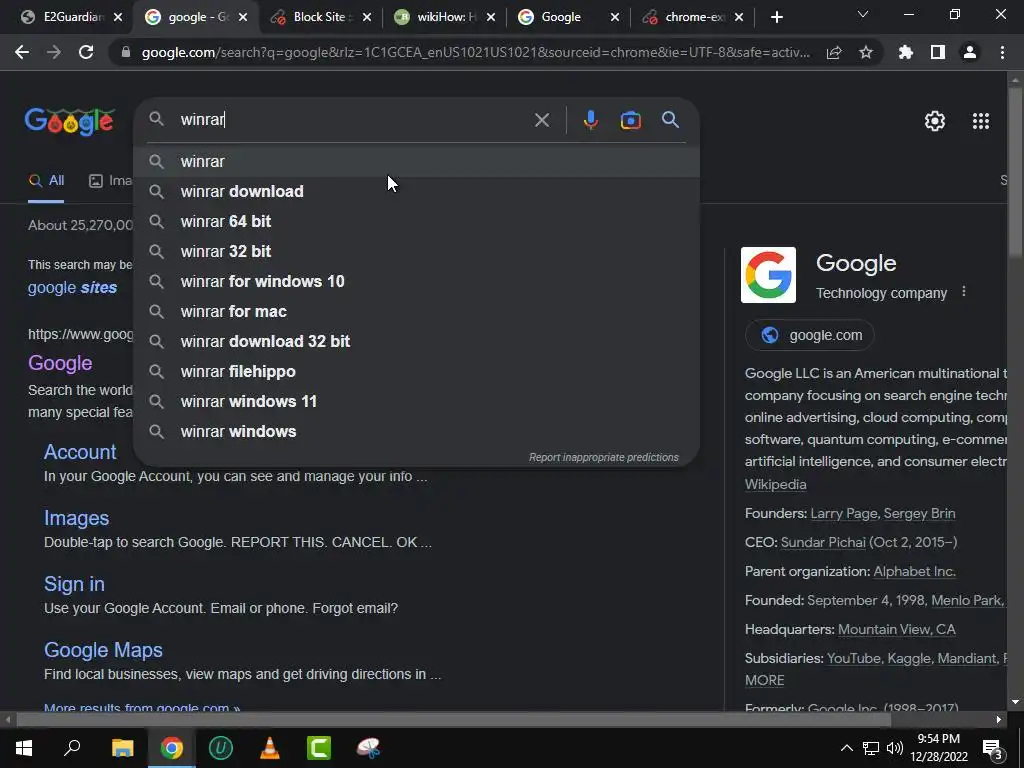1024x768 pixels.
Task: Choose suggestion 'winrar filehippo'
Action: pos(417,372)
